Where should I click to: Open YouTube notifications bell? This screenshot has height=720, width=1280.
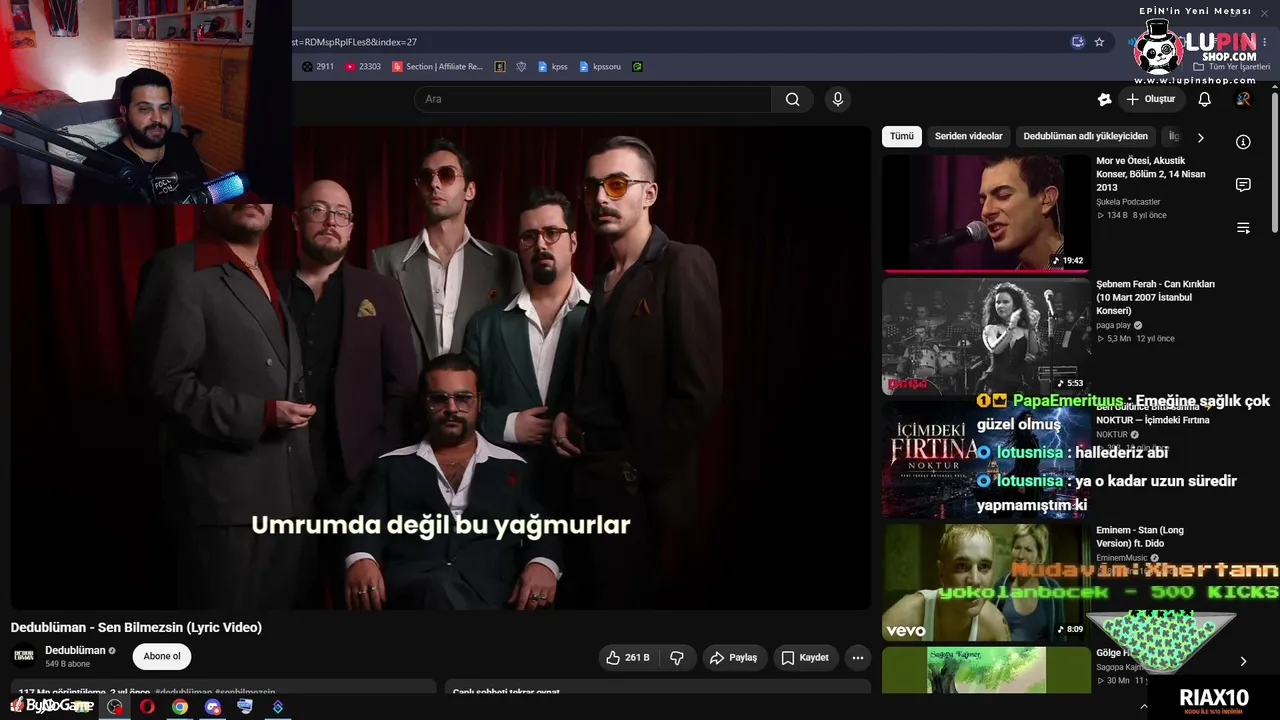click(1204, 99)
